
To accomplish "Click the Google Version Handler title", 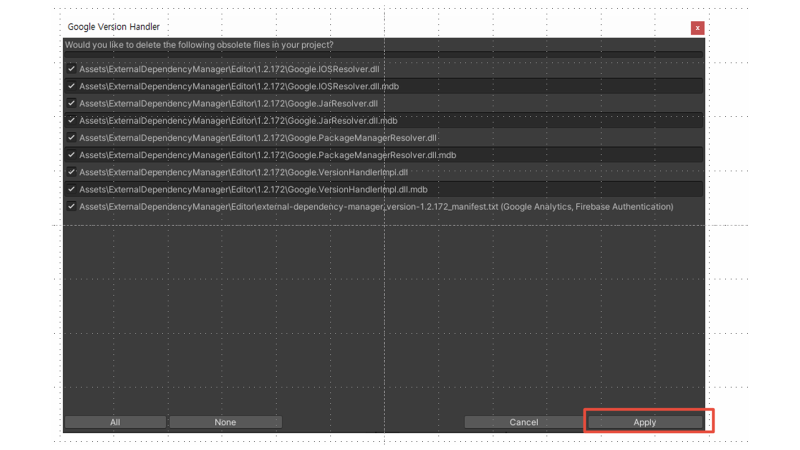I will [x=114, y=27].
